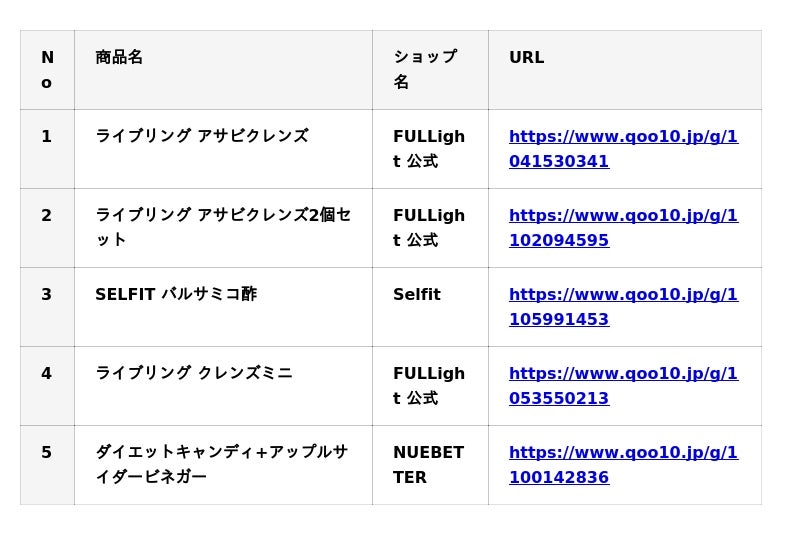Click row number 5 cell

pyautogui.click(x=47, y=452)
